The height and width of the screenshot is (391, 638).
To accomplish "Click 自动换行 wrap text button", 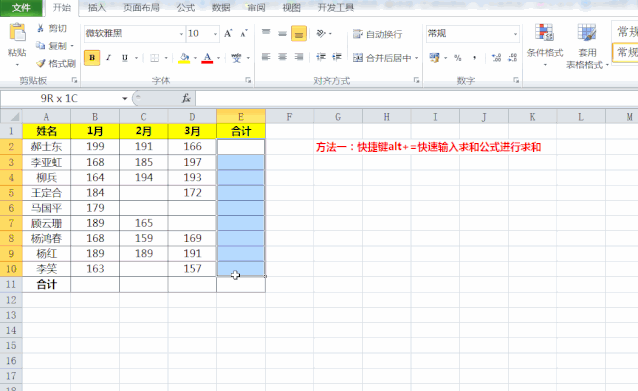I will (x=378, y=34).
